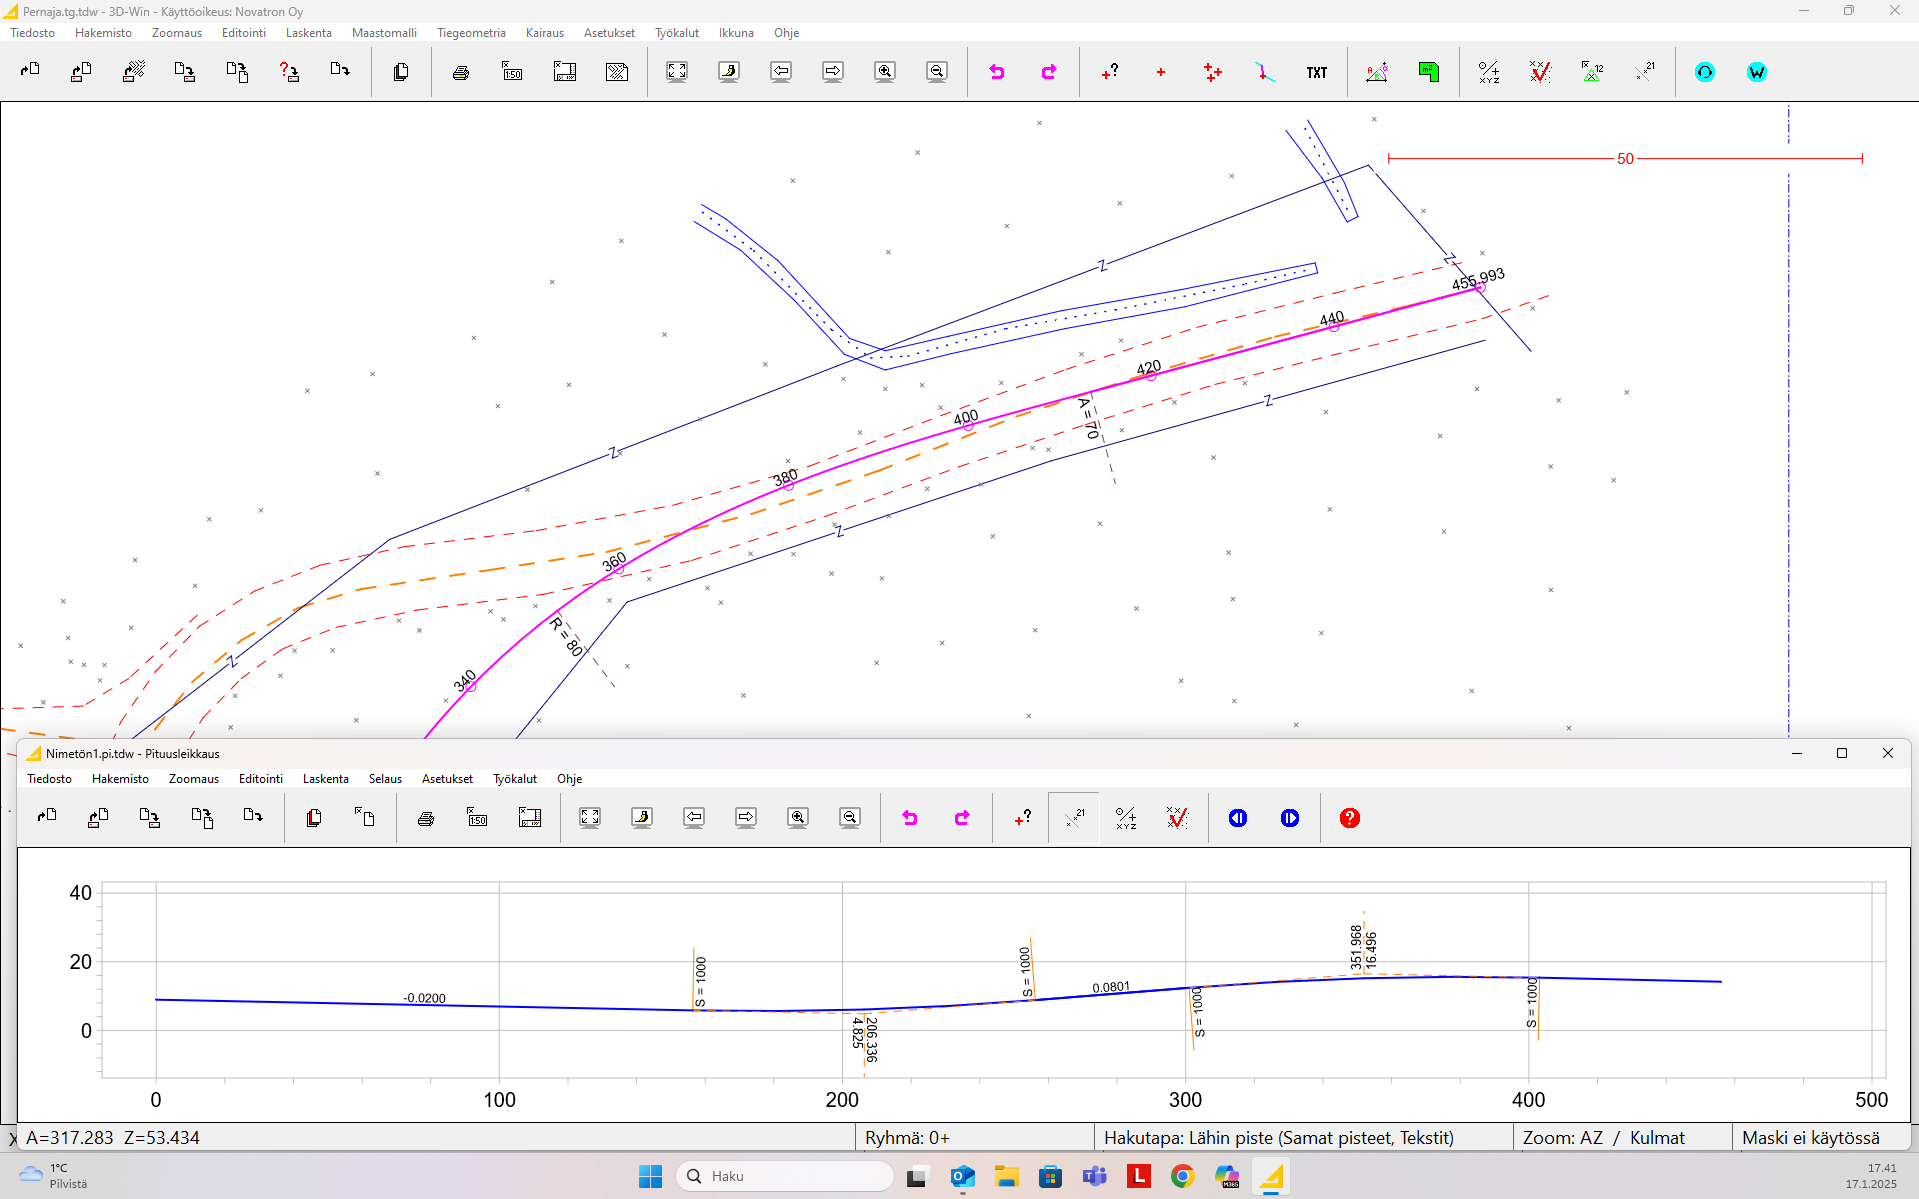
Task: Click the 420 station marker on the alignment
Action: [1151, 375]
